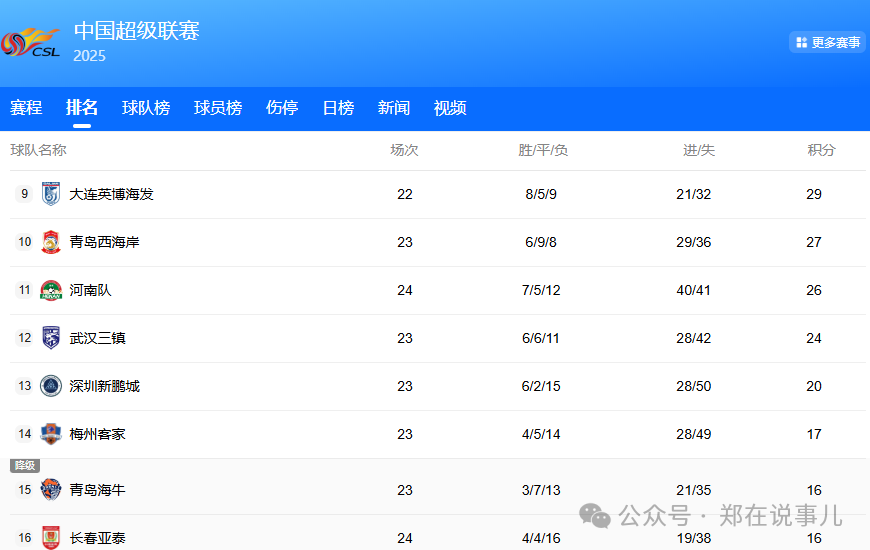The image size is (870, 550).
Task: Click the 积分 column header
Action: pos(821,150)
